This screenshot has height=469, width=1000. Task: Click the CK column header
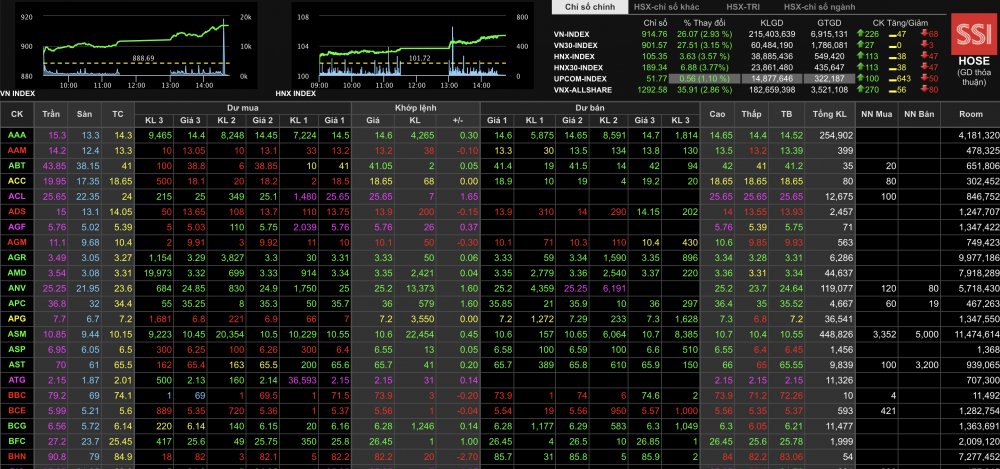(x=17, y=113)
